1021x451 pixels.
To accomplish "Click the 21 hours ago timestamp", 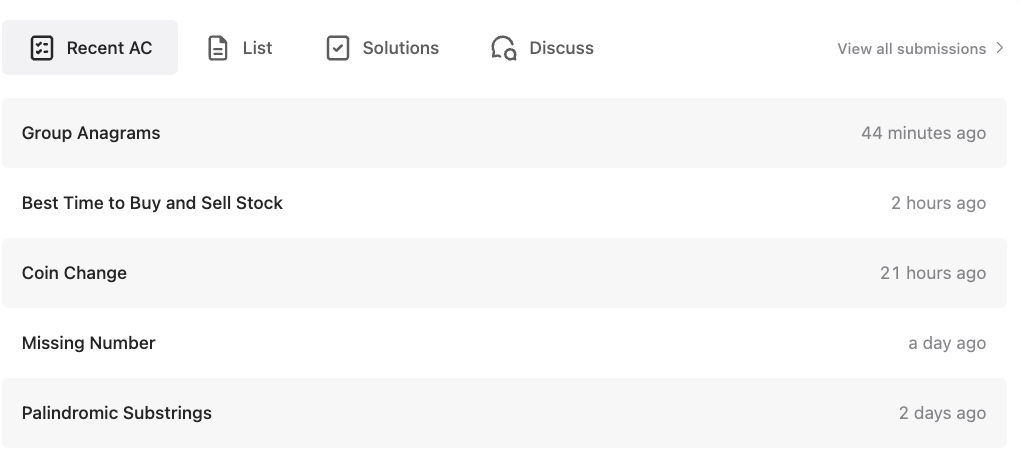I will point(932,273).
